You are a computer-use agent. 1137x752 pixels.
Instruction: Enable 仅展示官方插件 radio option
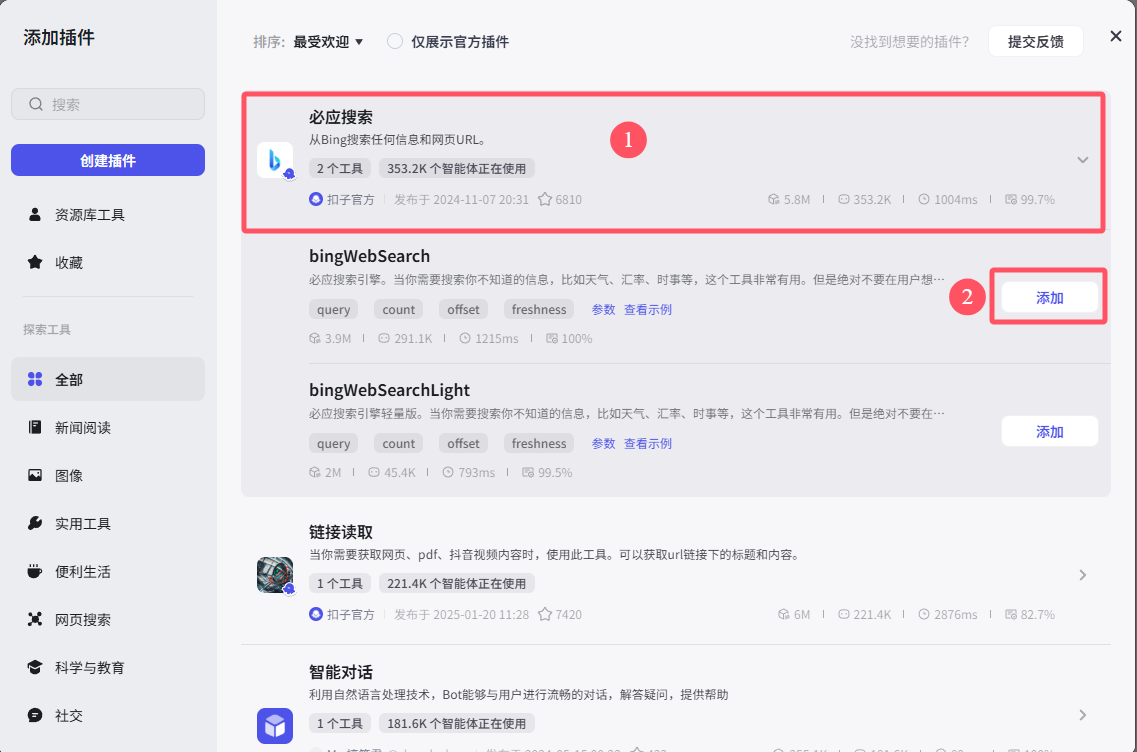click(394, 41)
